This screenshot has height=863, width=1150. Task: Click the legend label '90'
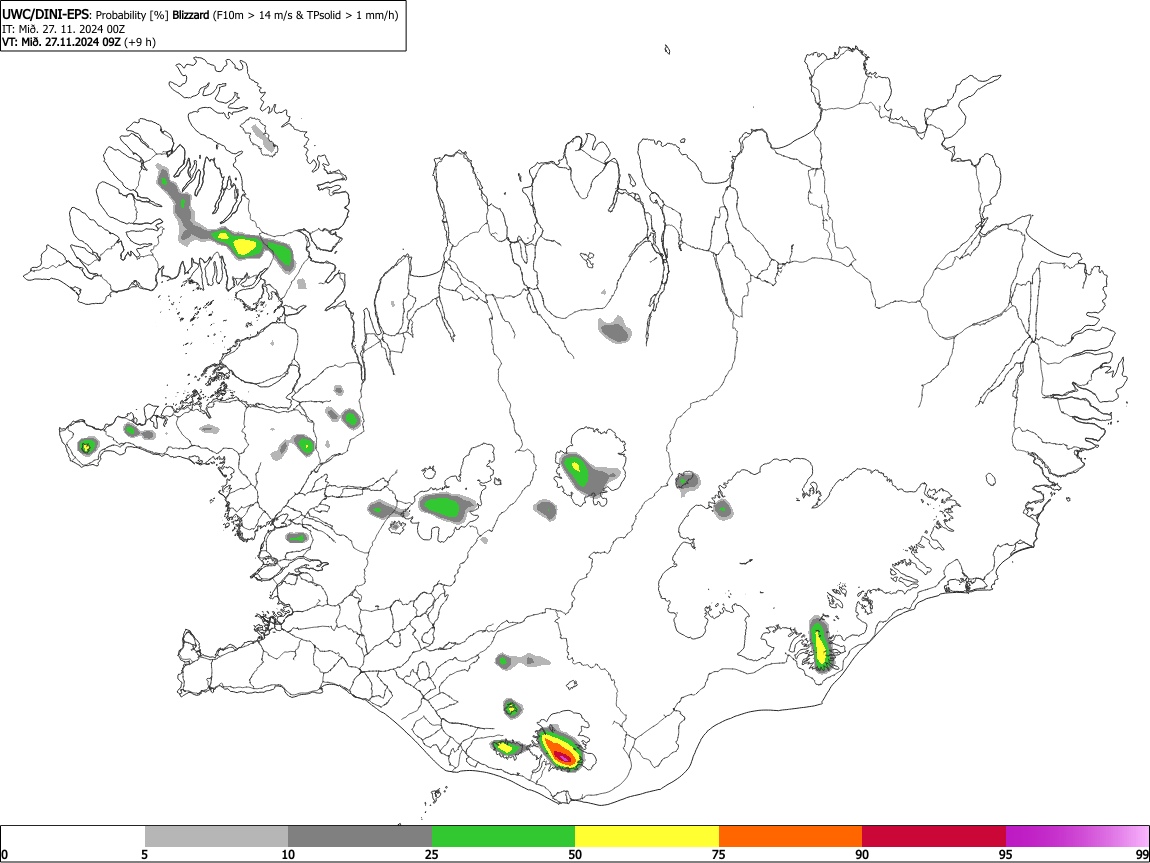tap(862, 854)
